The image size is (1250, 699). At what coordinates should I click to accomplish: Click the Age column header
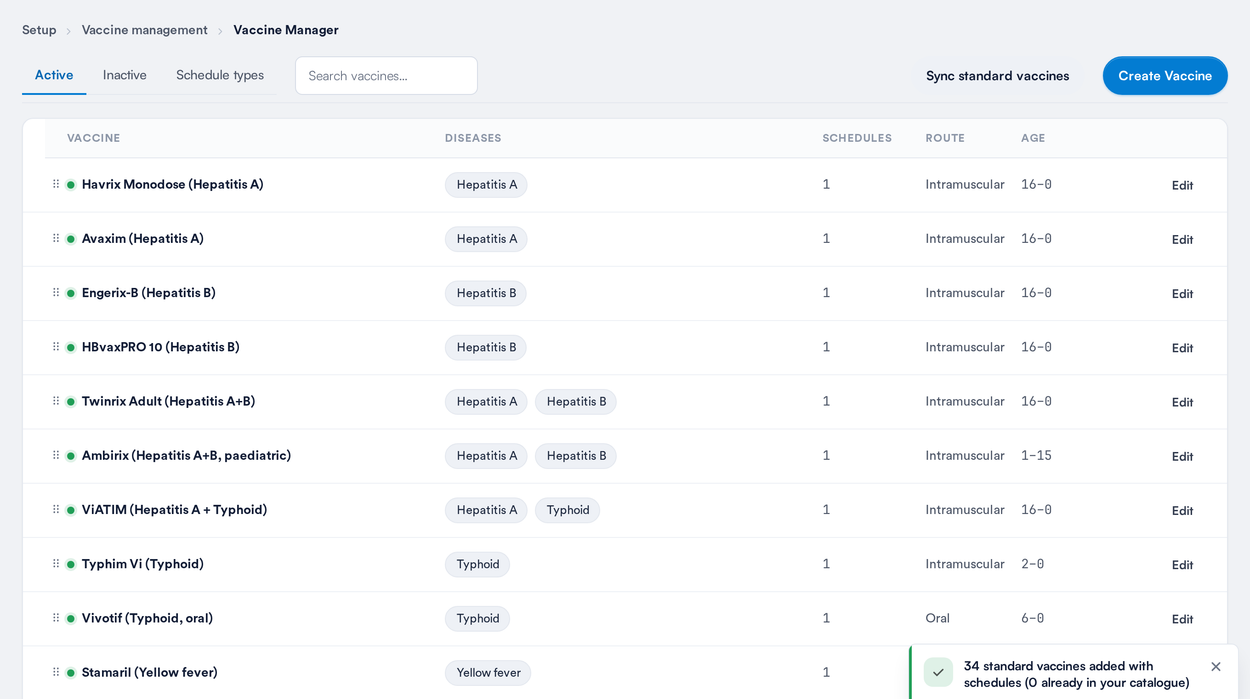[1033, 138]
